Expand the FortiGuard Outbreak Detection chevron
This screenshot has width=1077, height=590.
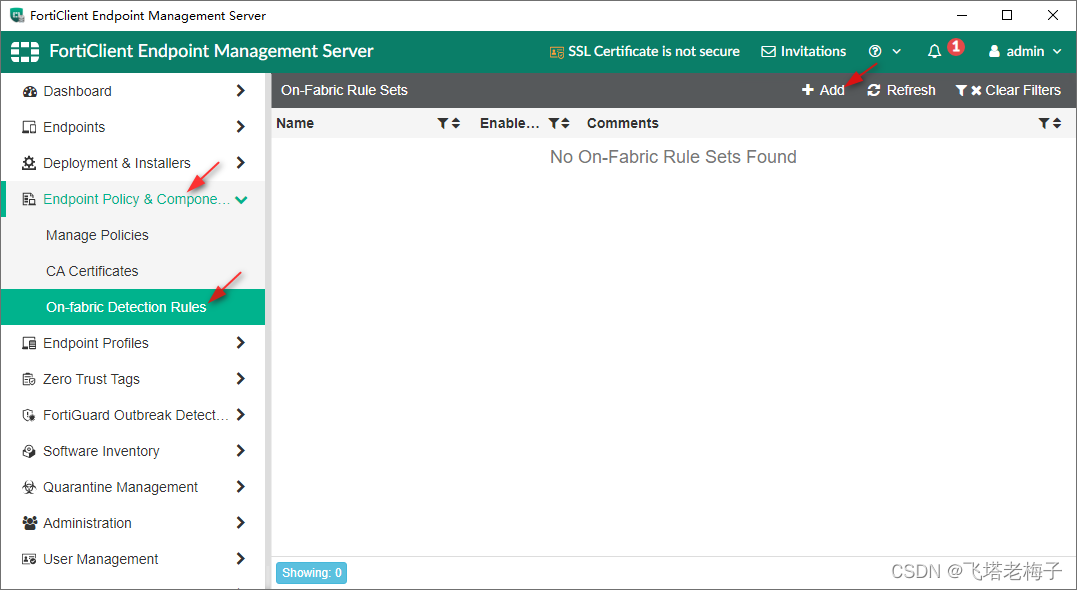240,415
